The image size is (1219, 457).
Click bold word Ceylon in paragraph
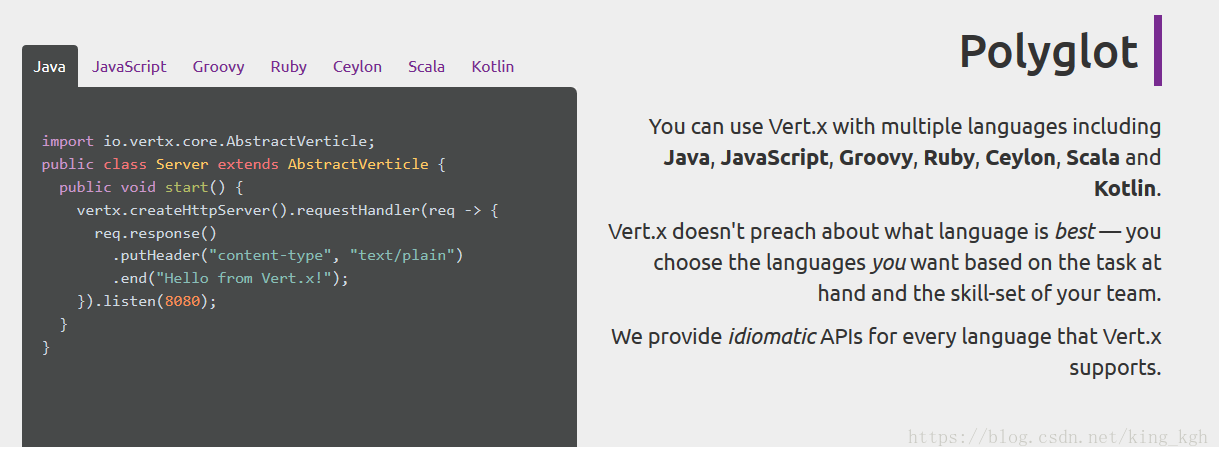tap(1020, 158)
